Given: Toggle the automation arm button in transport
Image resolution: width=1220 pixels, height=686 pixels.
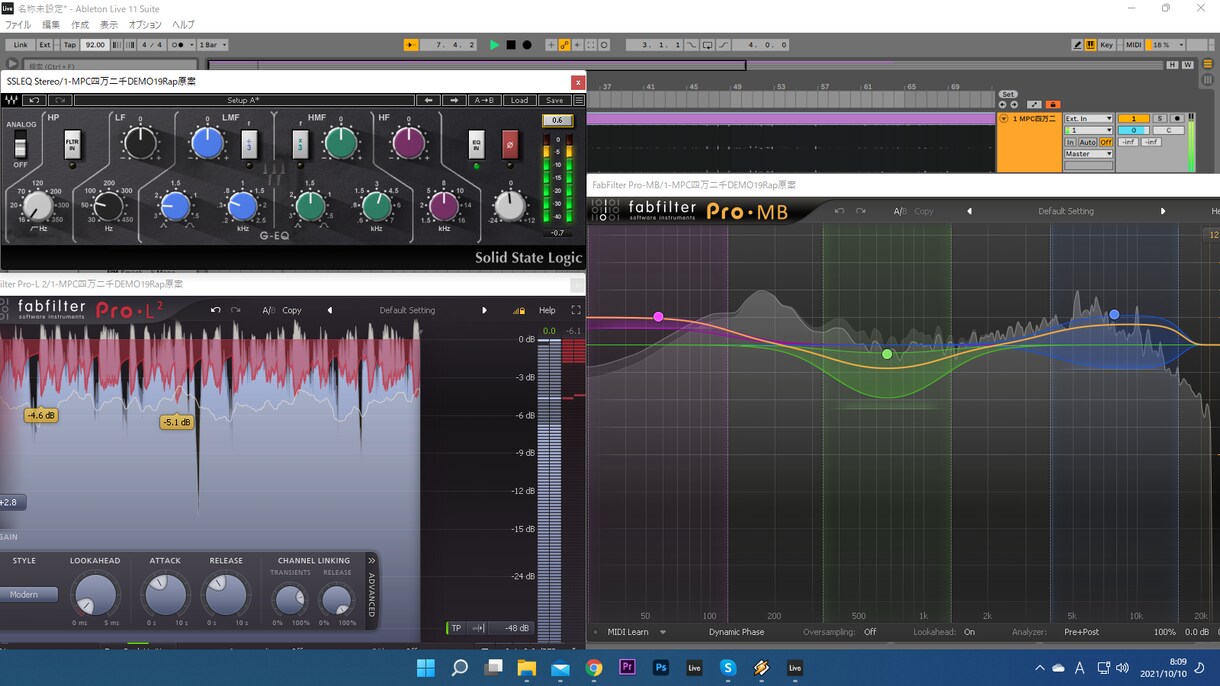Looking at the screenshot, I should coord(565,45).
